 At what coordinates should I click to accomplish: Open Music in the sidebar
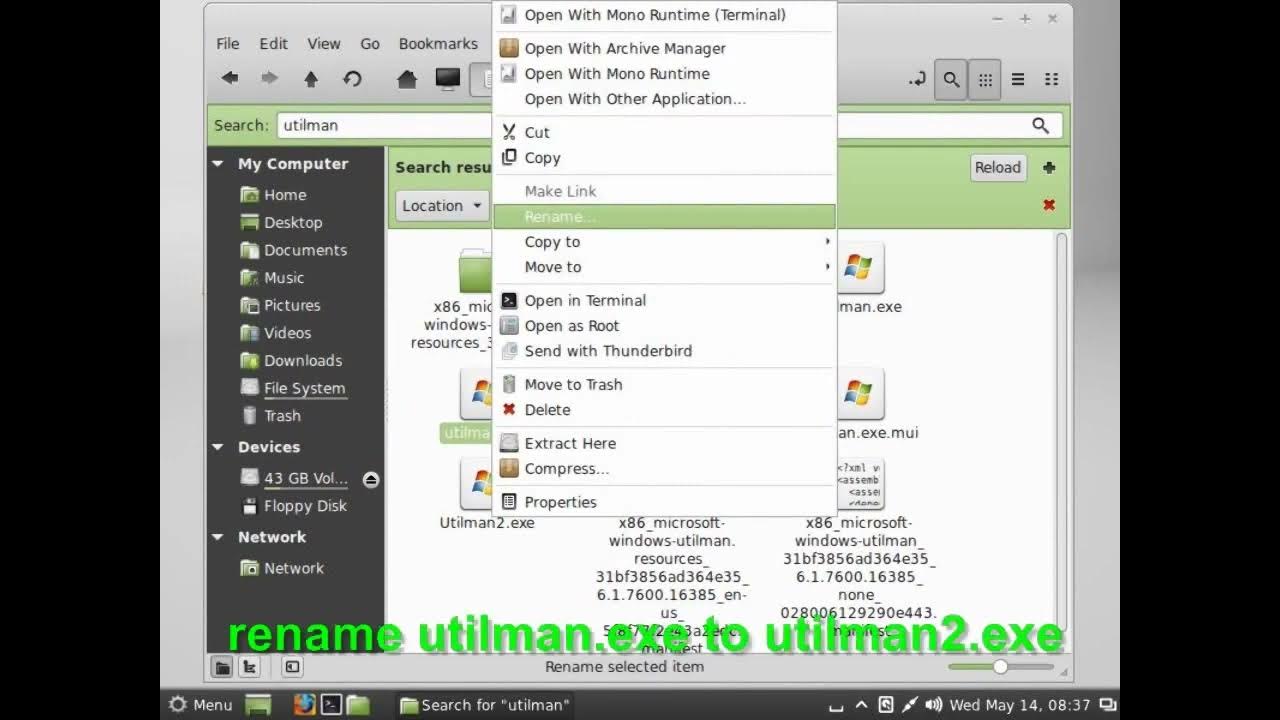pyautogui.click(x=284, y=278)
